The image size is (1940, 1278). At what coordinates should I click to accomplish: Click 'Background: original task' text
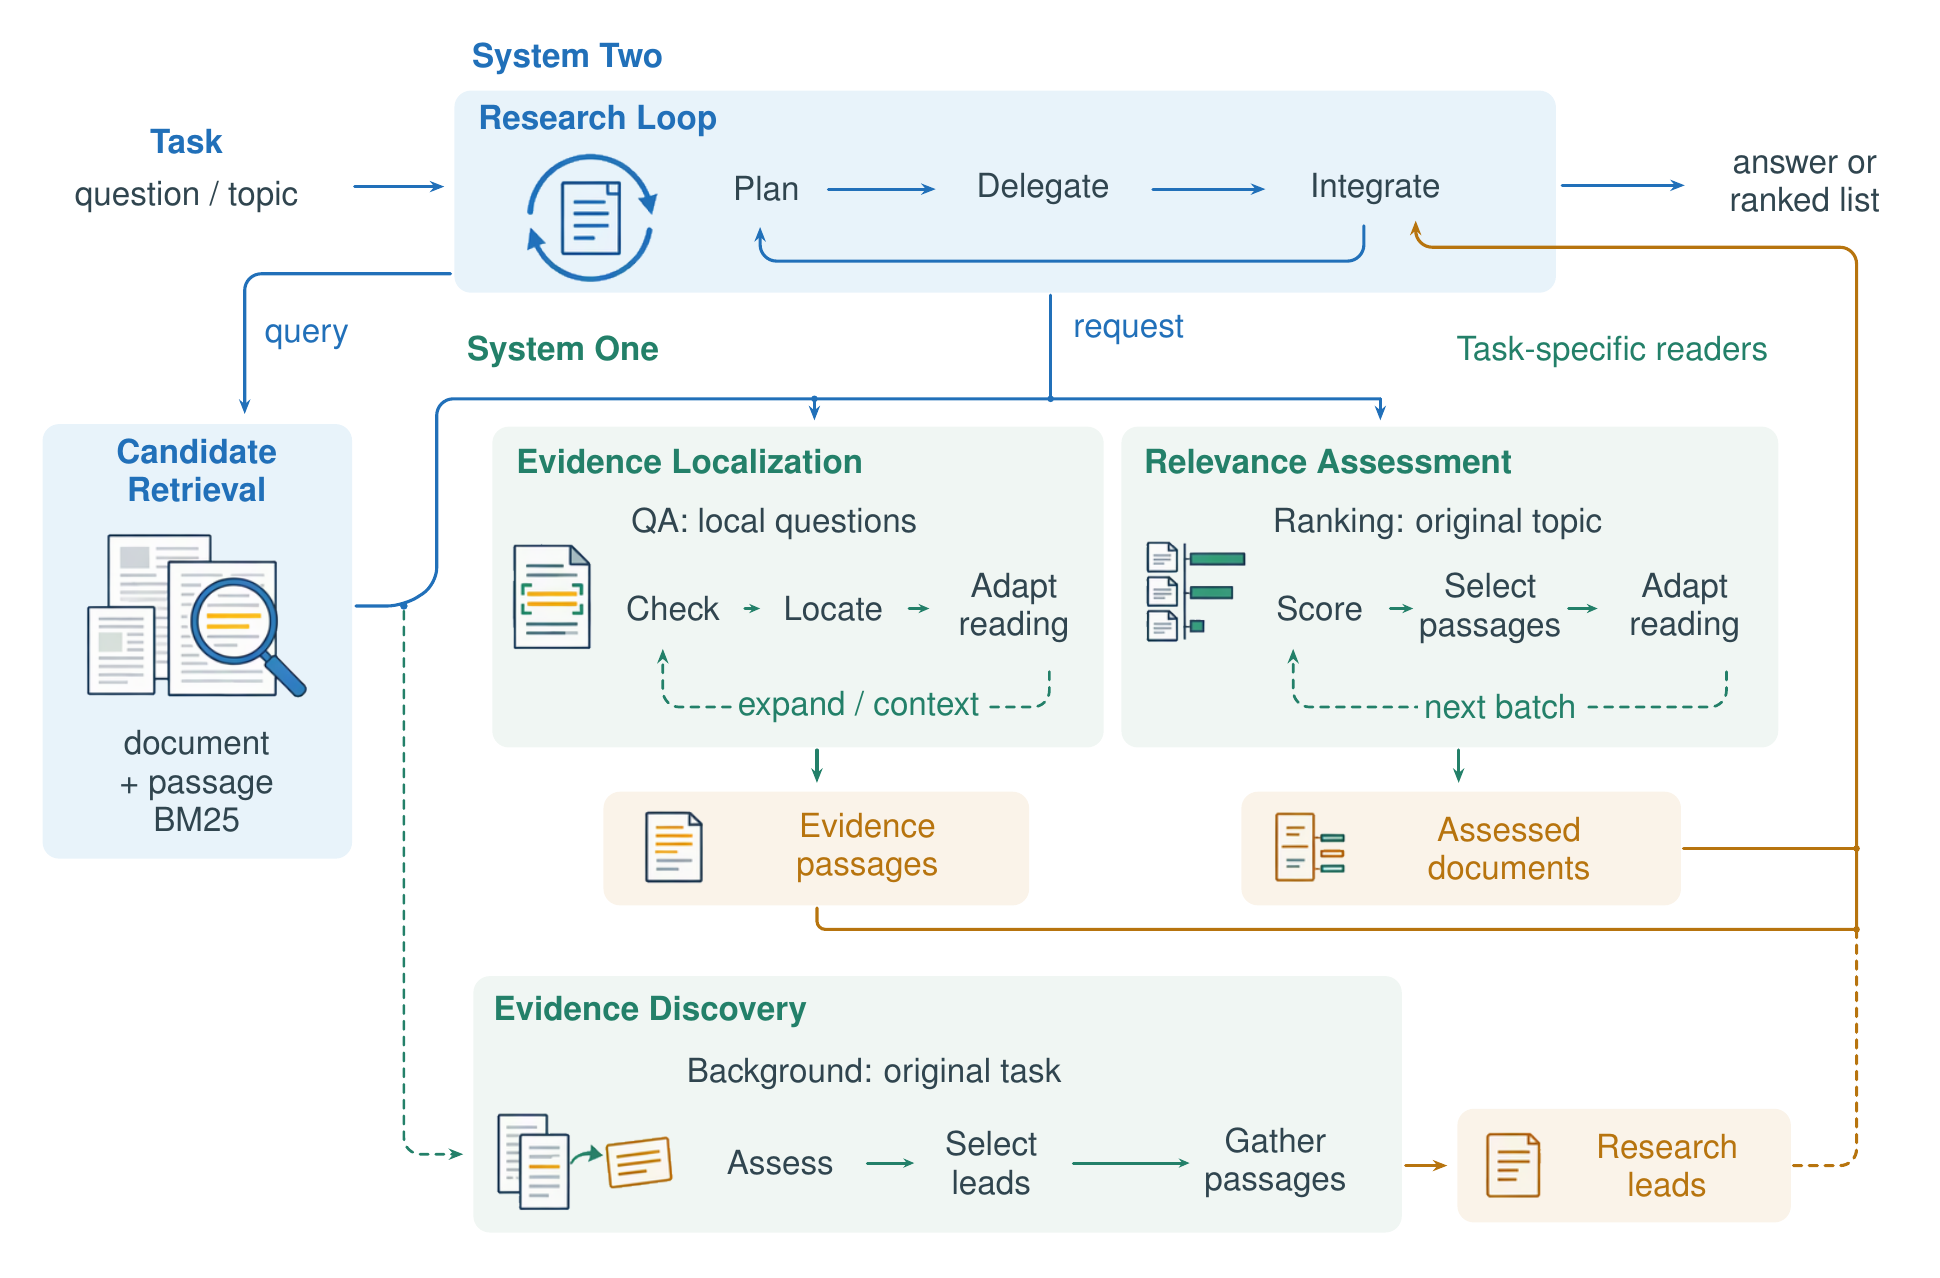pyautogui.click(x=874, y=1071)
